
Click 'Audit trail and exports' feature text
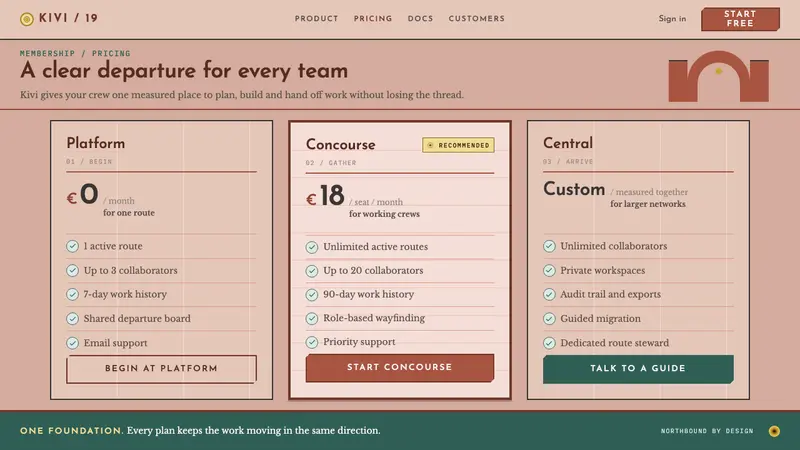[x=610, y=294]
